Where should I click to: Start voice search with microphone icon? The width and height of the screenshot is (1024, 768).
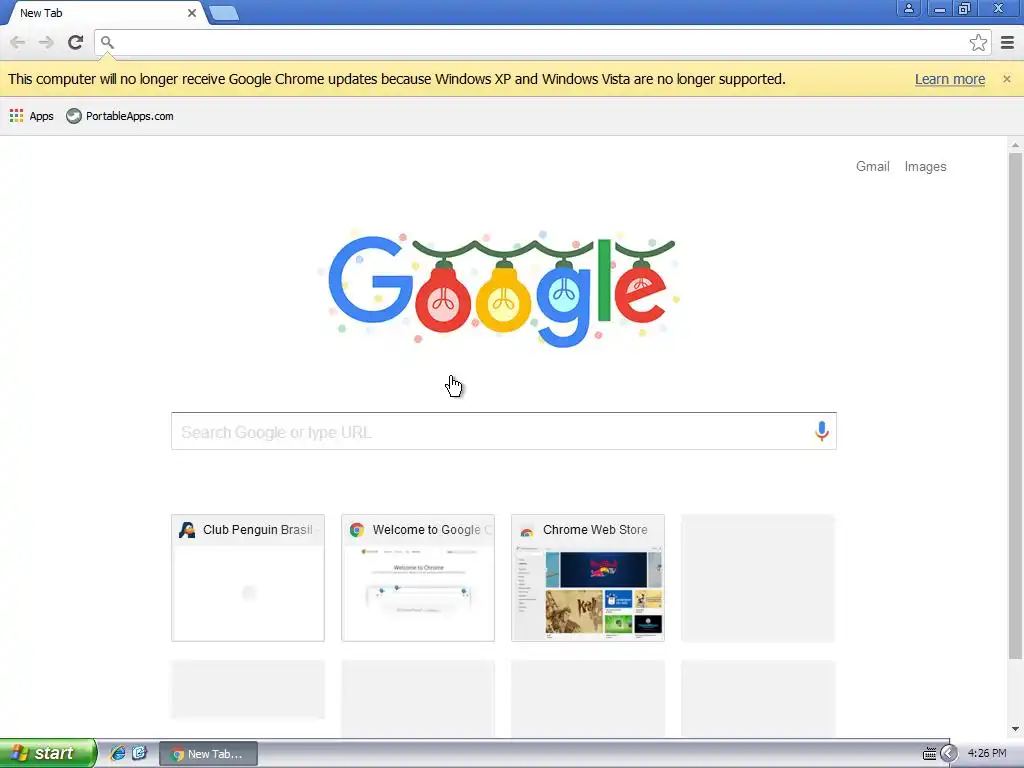[x=822, y=431]
